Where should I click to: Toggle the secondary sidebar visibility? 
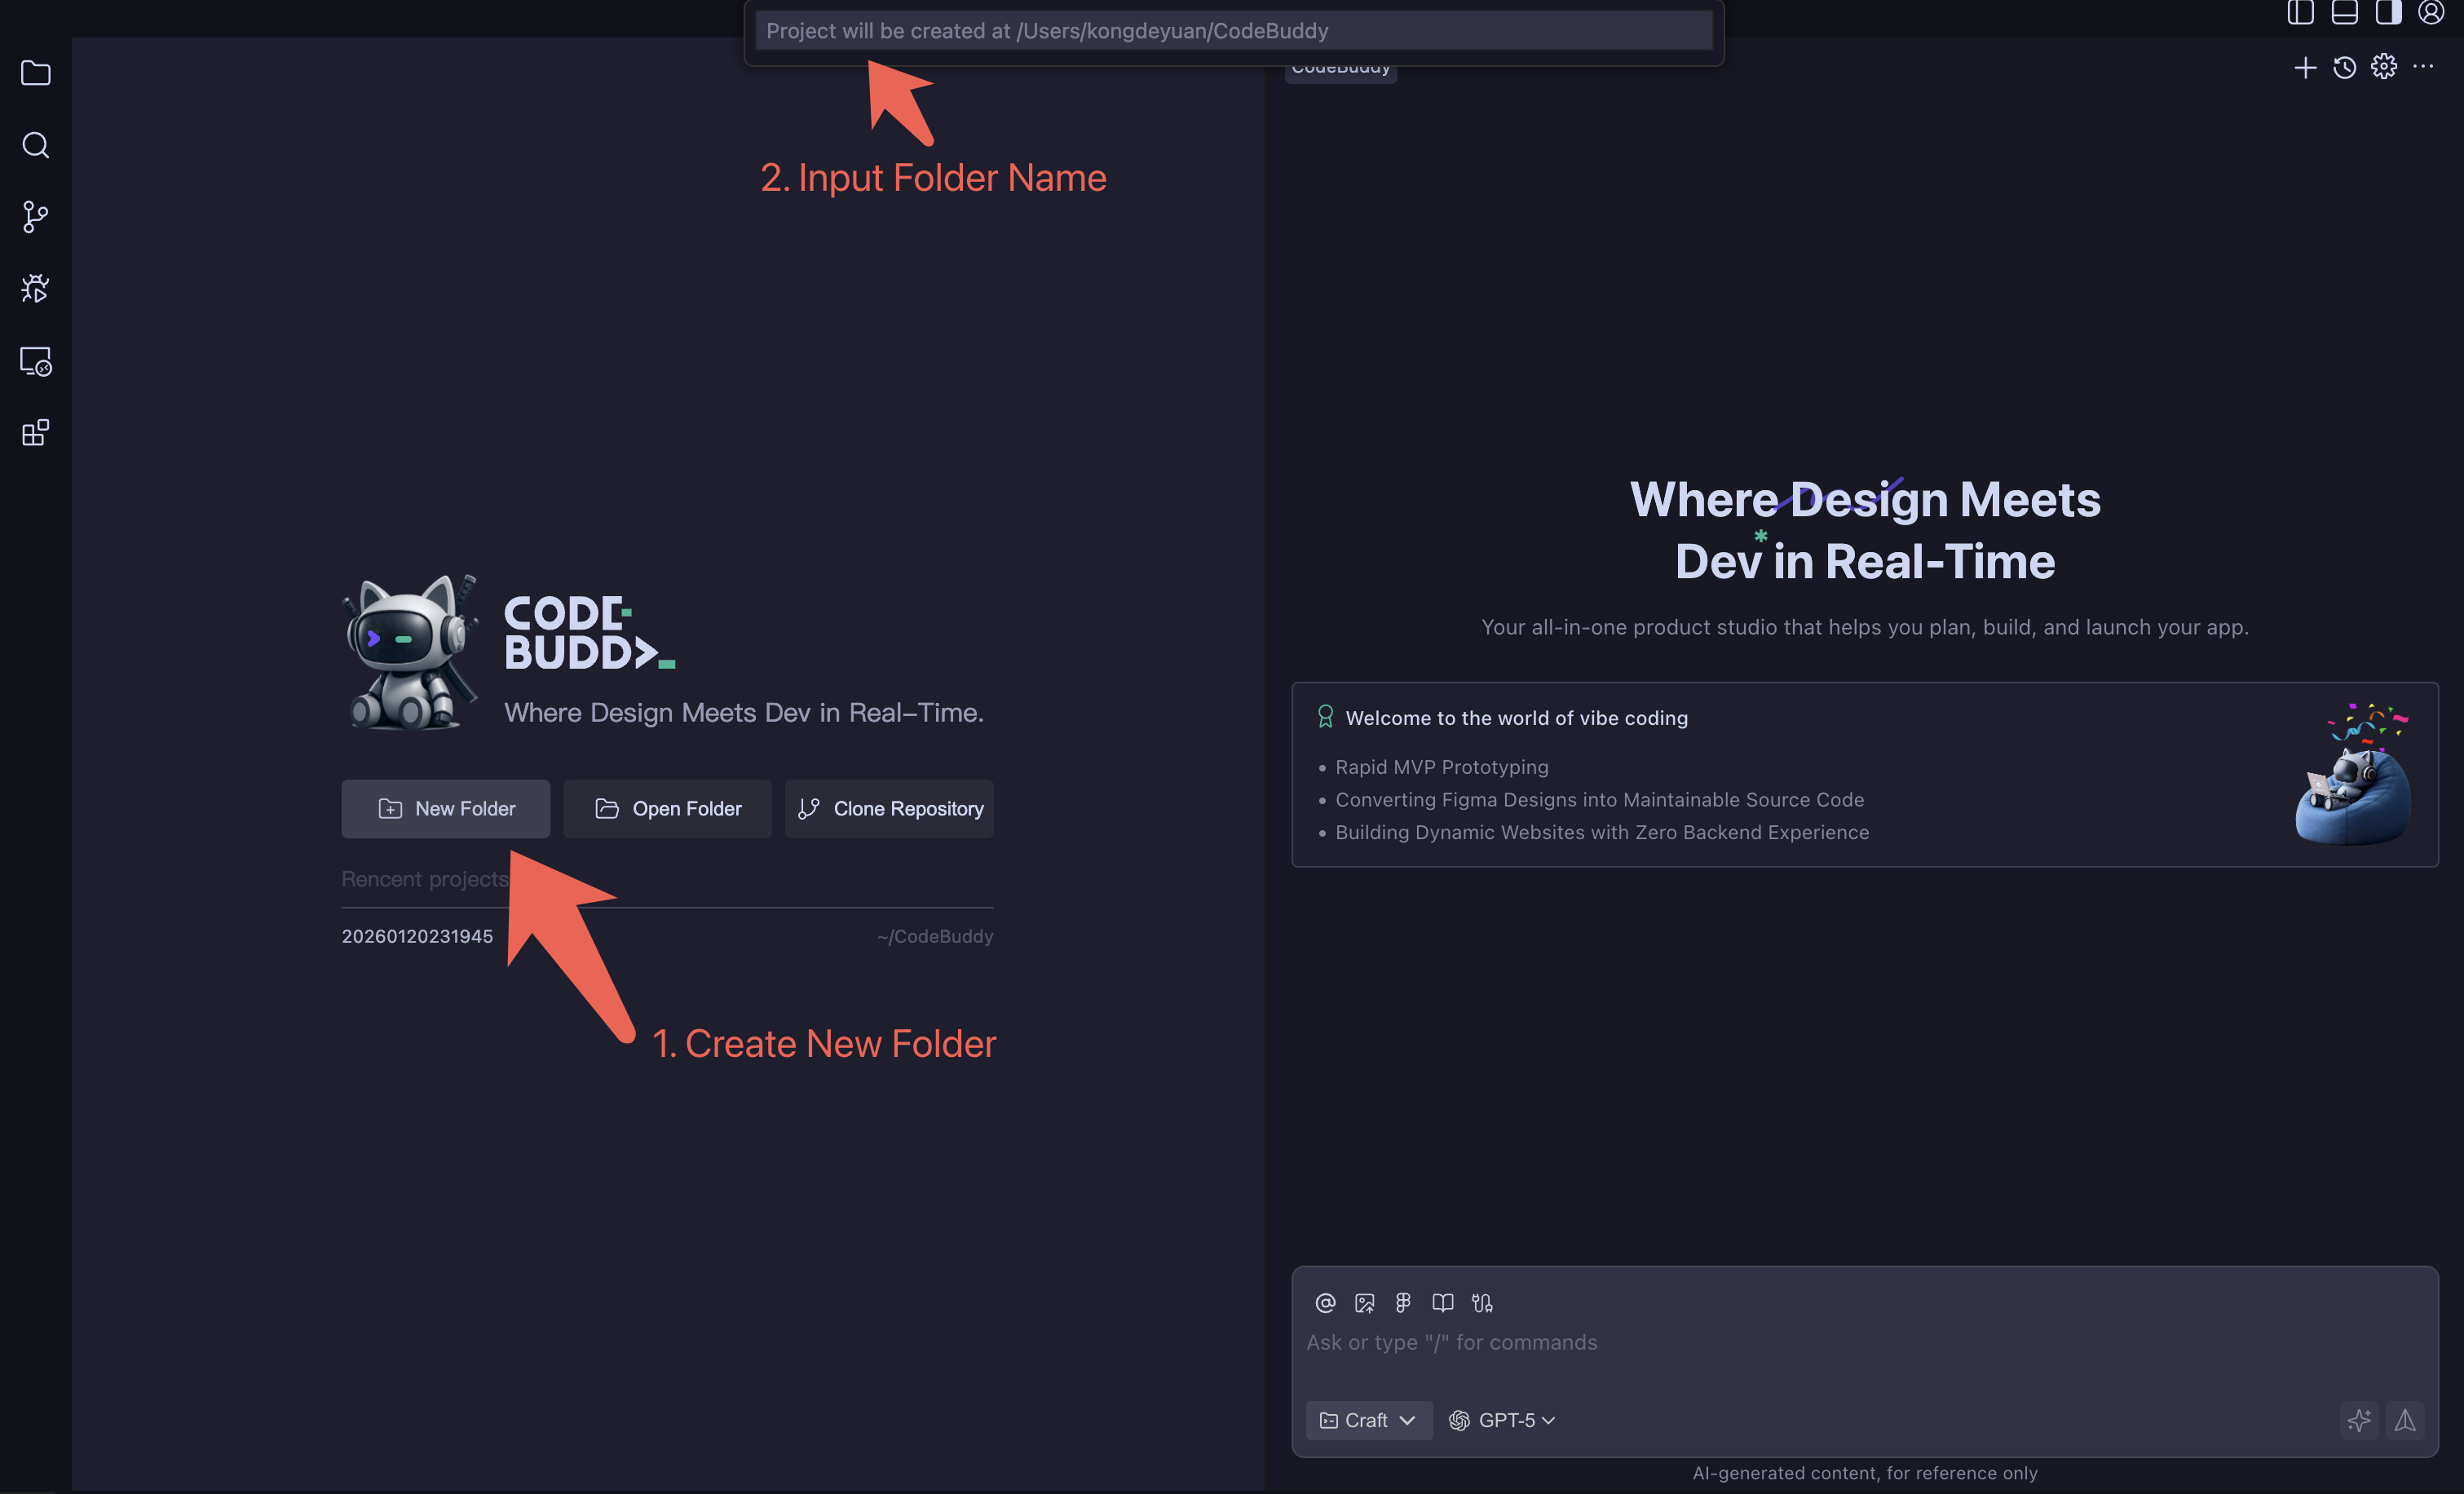click(x=2390, y=13)
